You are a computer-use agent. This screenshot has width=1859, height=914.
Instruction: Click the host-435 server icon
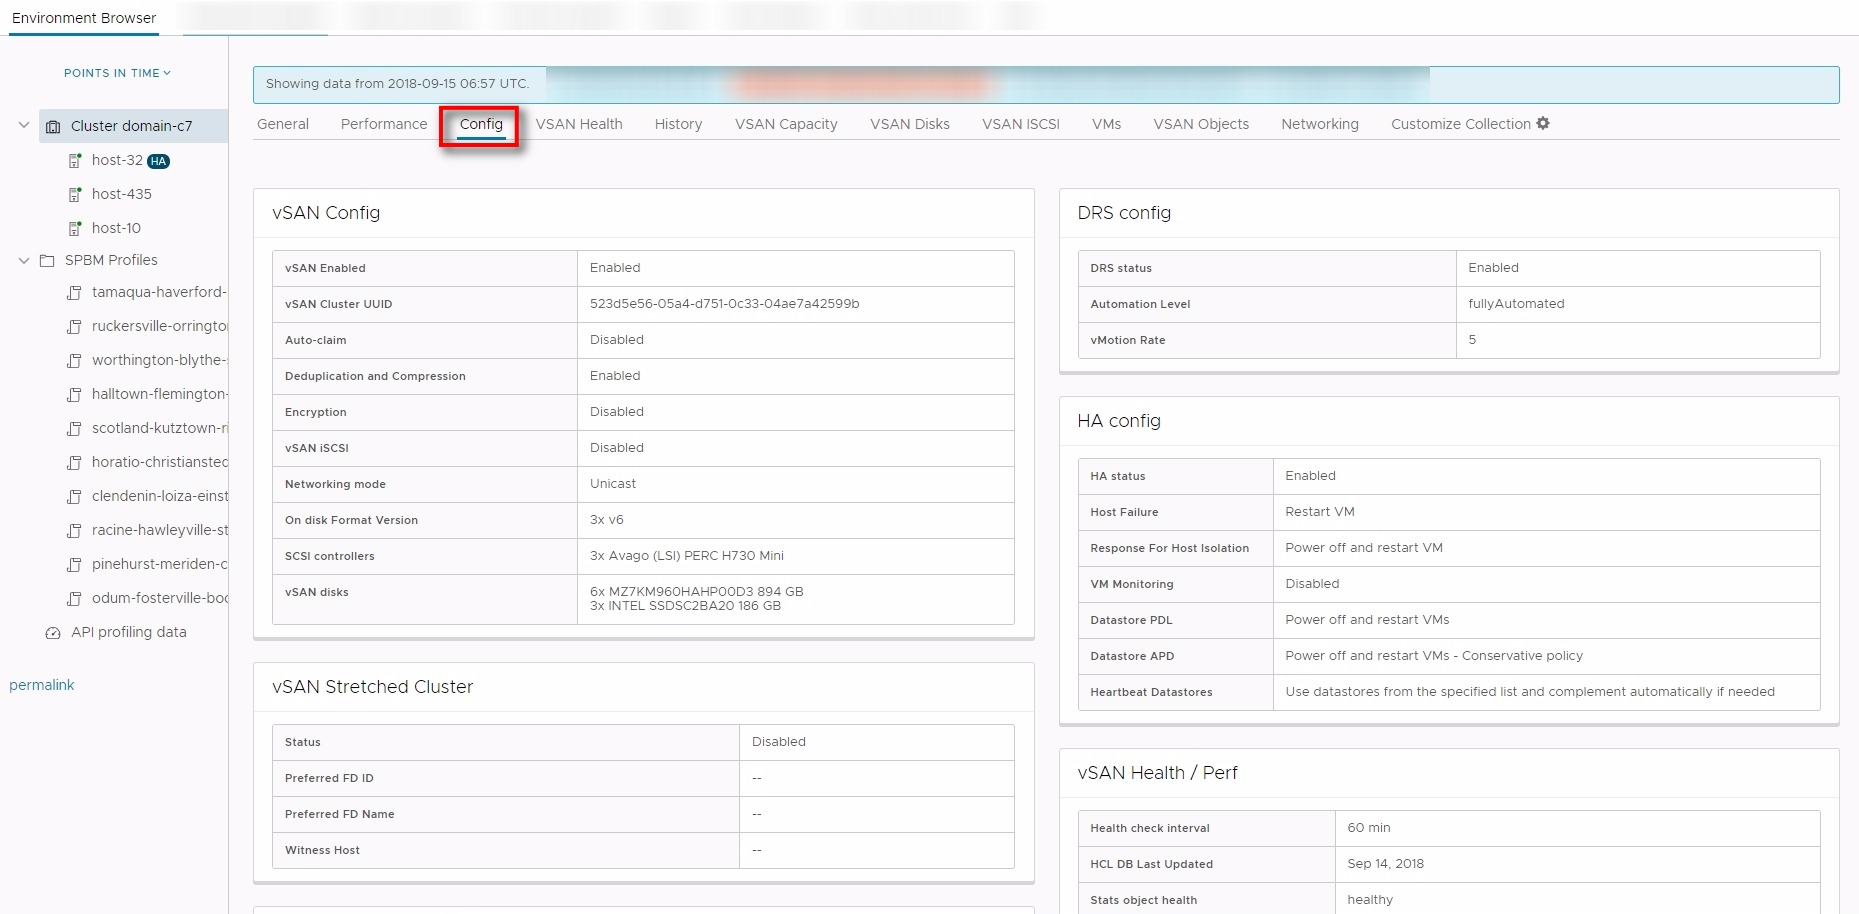pos(75,195)
